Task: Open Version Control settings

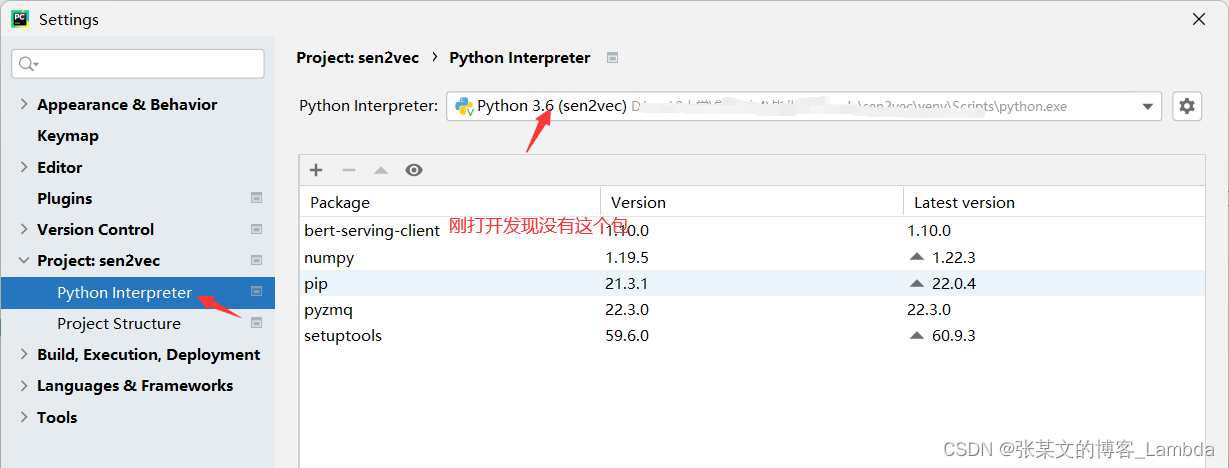Action: [96, 229]
